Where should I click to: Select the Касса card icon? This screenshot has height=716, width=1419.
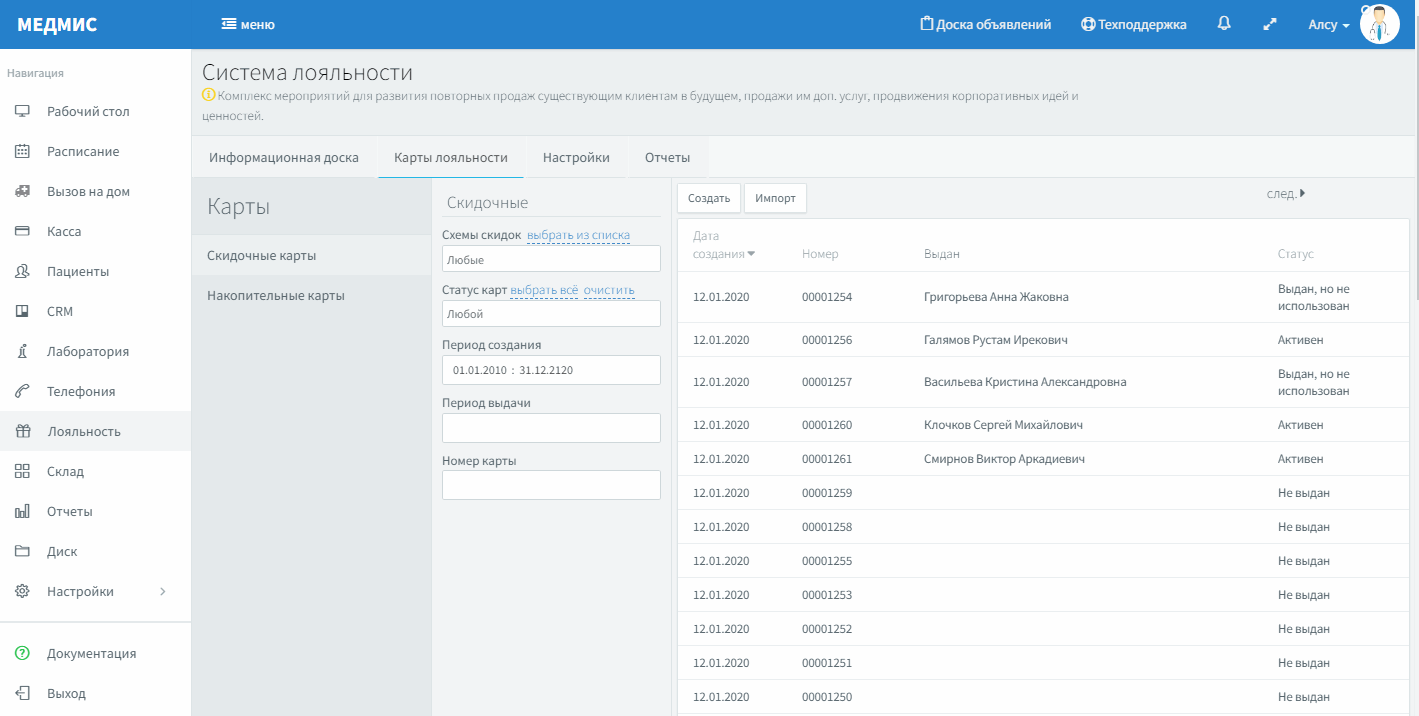pyautogui.click(x=22, y=231)
